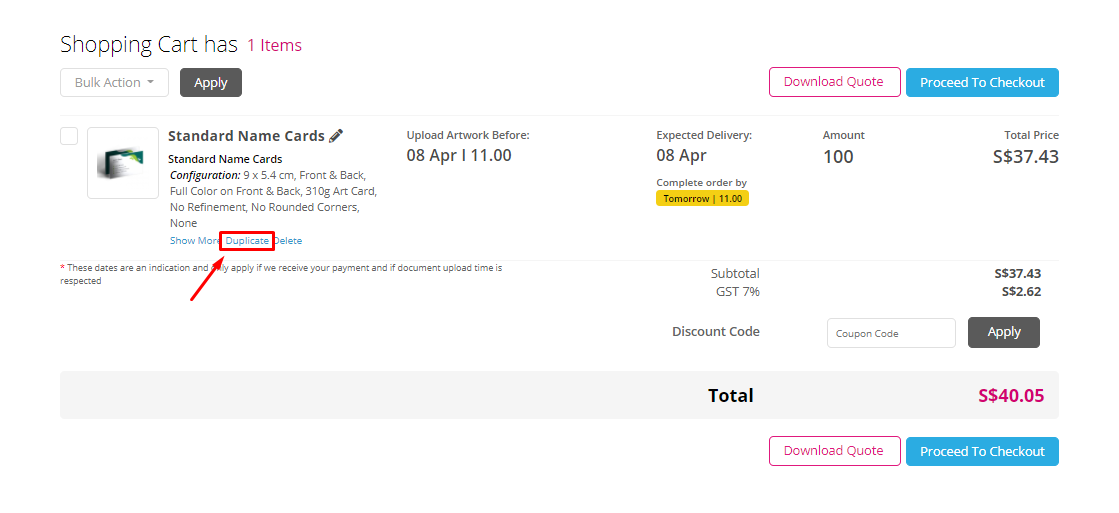Click the pencil edit icon beside Standard Name Cards
This screenshot has width=1119, height=513.
[336, 136]
